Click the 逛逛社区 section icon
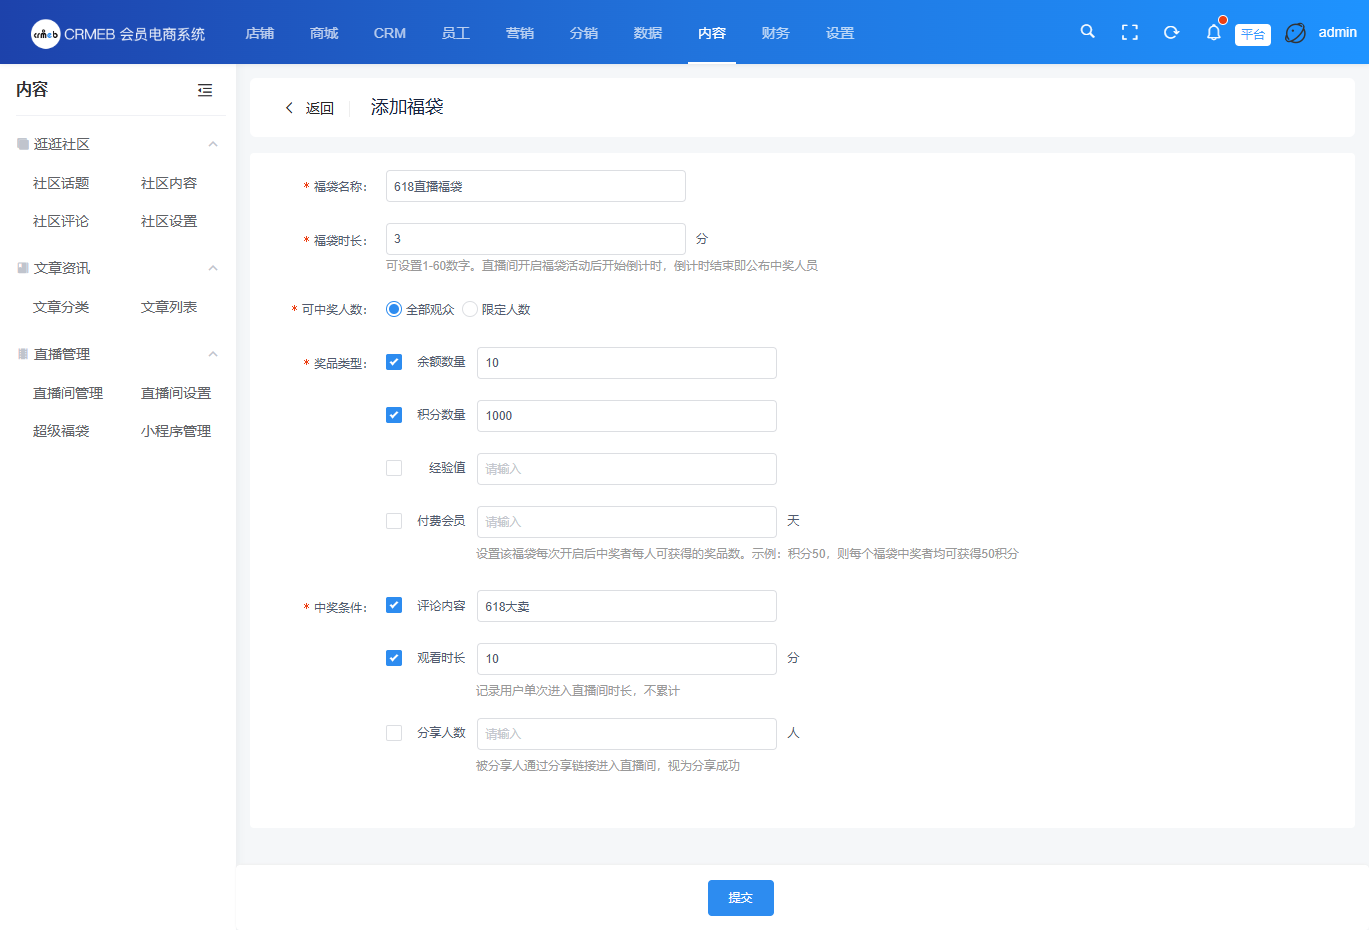 (x=23, y=144)
